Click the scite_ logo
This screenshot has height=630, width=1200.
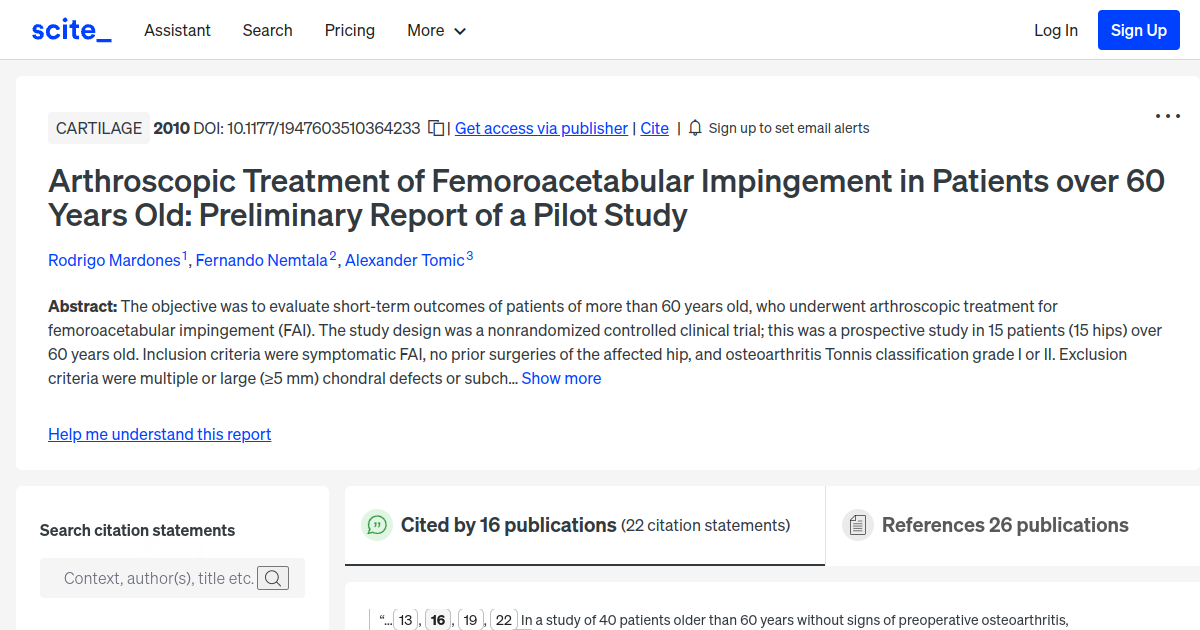click(70, 29)
